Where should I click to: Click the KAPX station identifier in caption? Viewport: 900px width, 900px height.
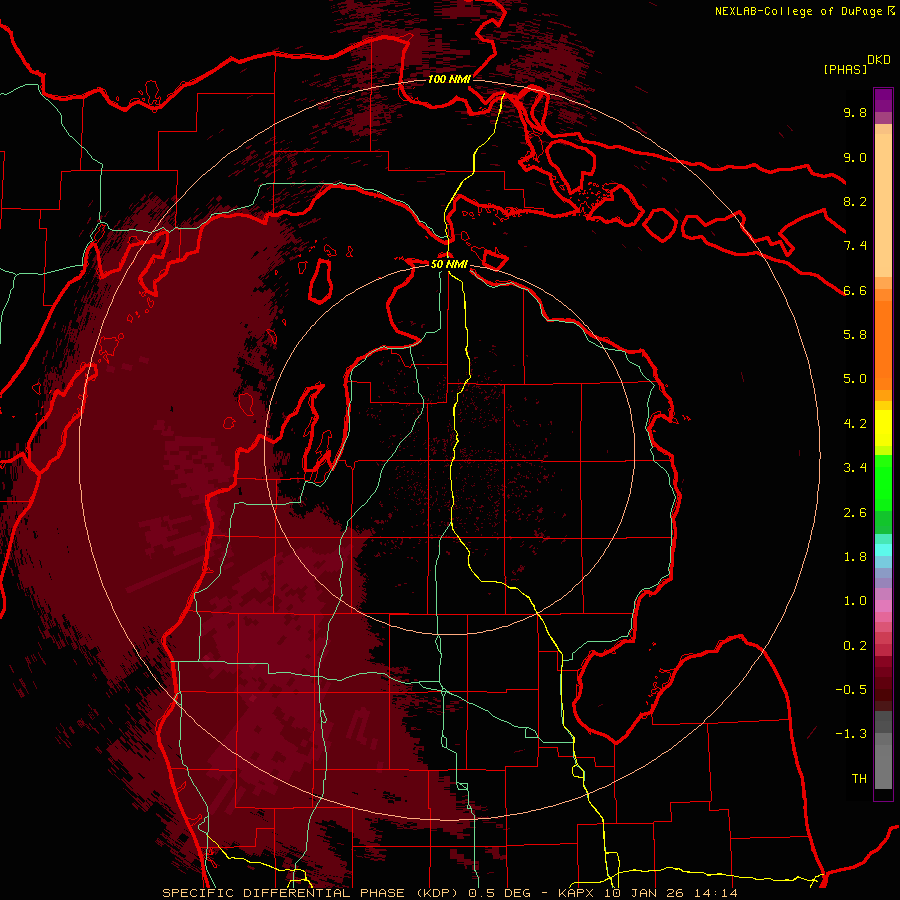pyautogui.click(x=577, y=893)
